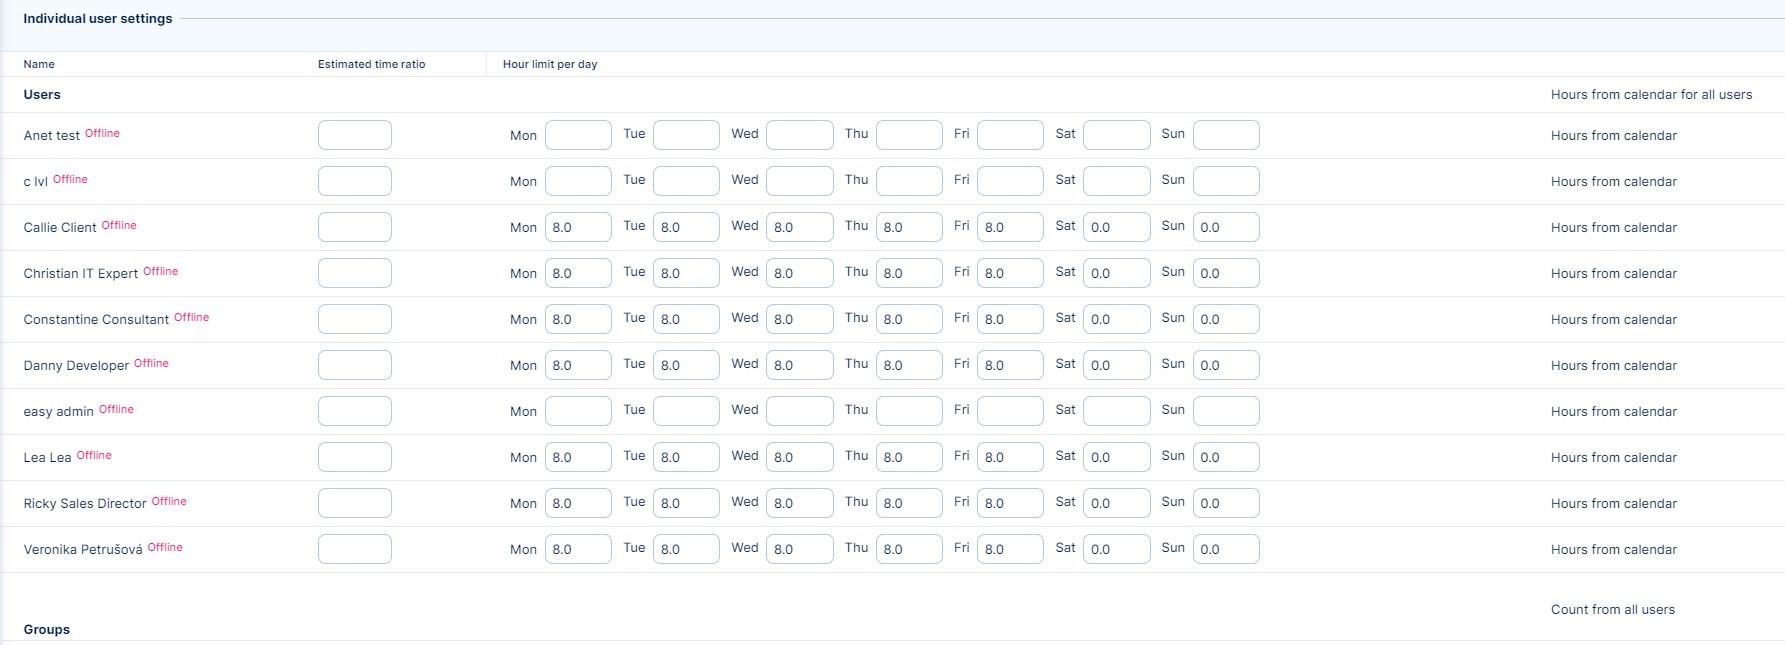Click the Individual user settings heading
The width and height of the screenshot is (1785, 645).
[x=98, y=19]
